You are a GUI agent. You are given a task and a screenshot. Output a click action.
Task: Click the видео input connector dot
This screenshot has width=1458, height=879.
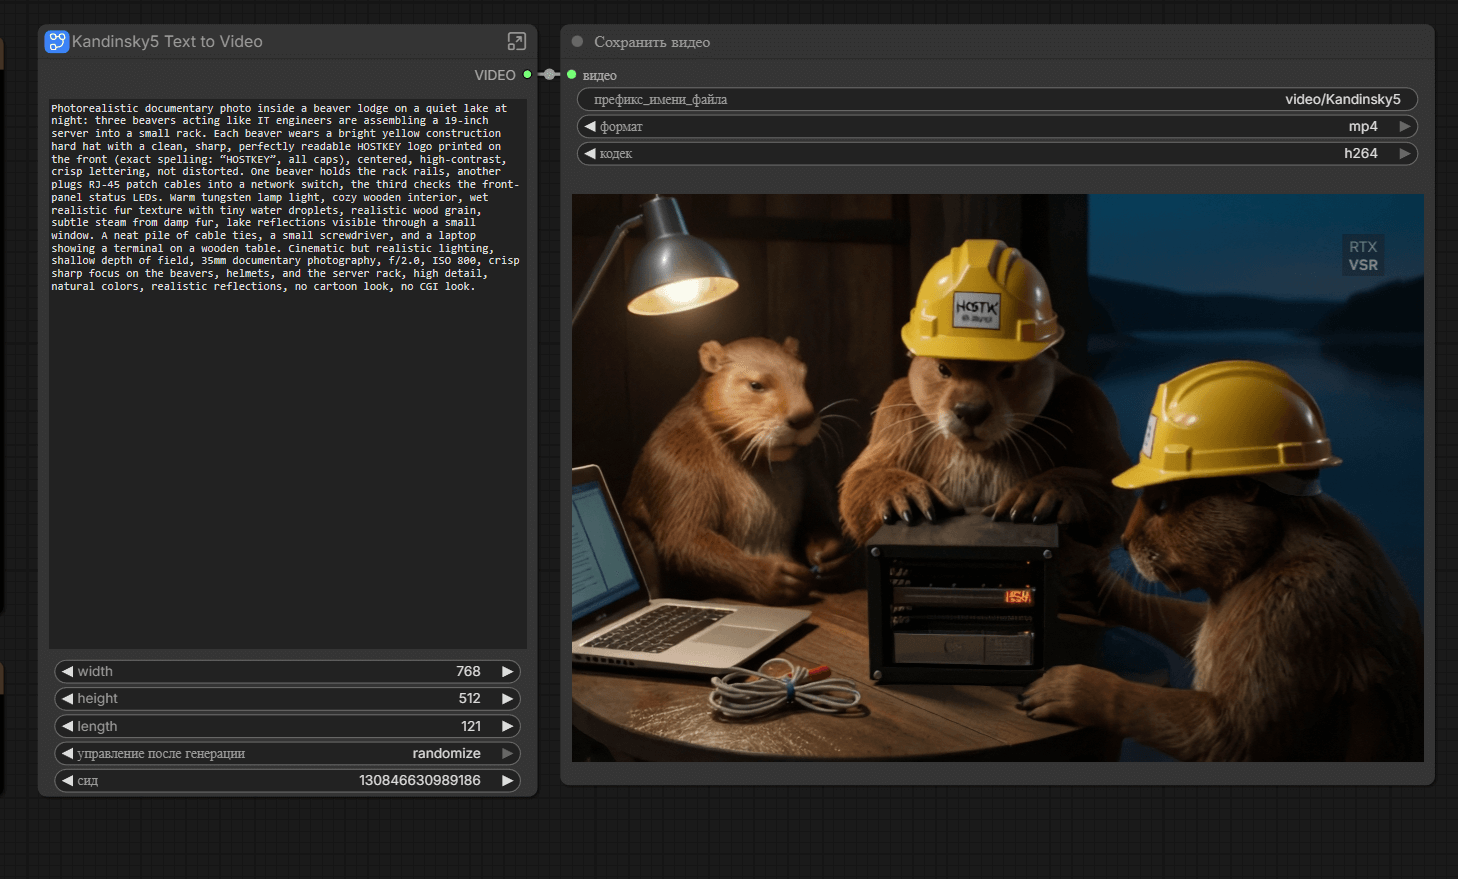tap(572, 75)
